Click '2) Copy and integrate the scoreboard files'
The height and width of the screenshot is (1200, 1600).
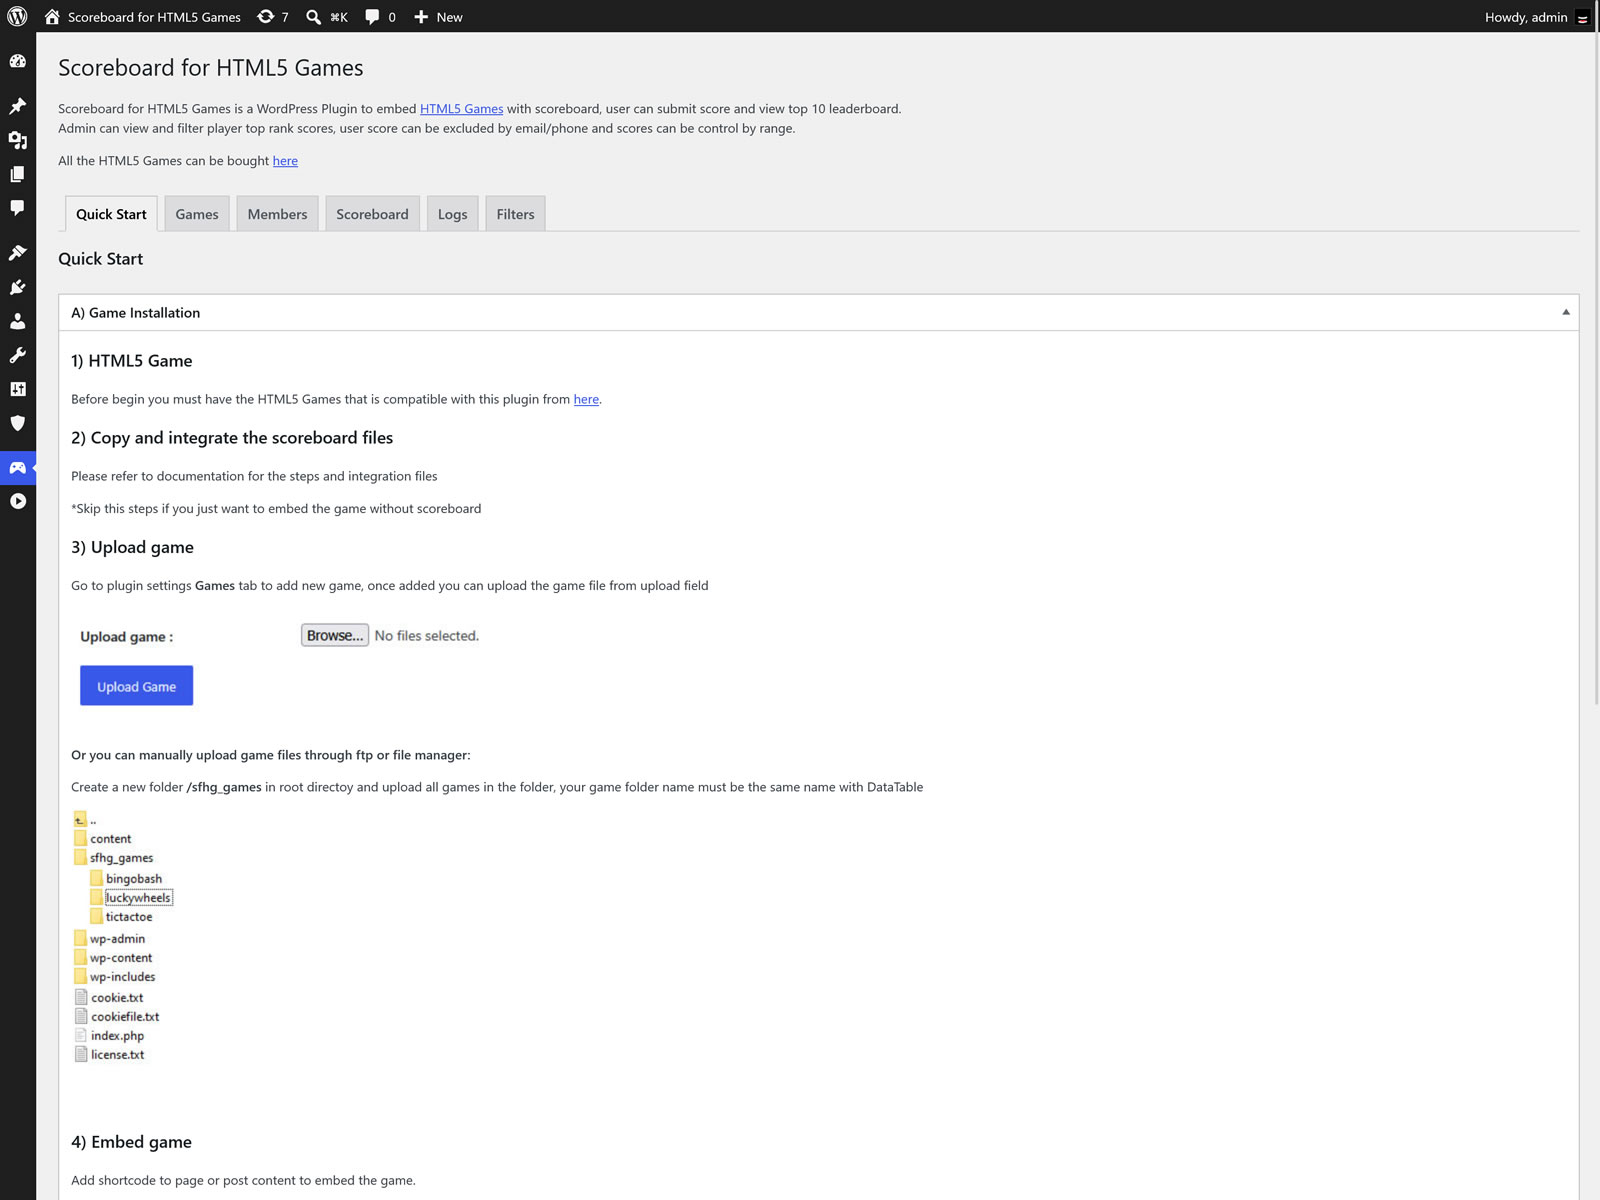click(x=232, y=438)
